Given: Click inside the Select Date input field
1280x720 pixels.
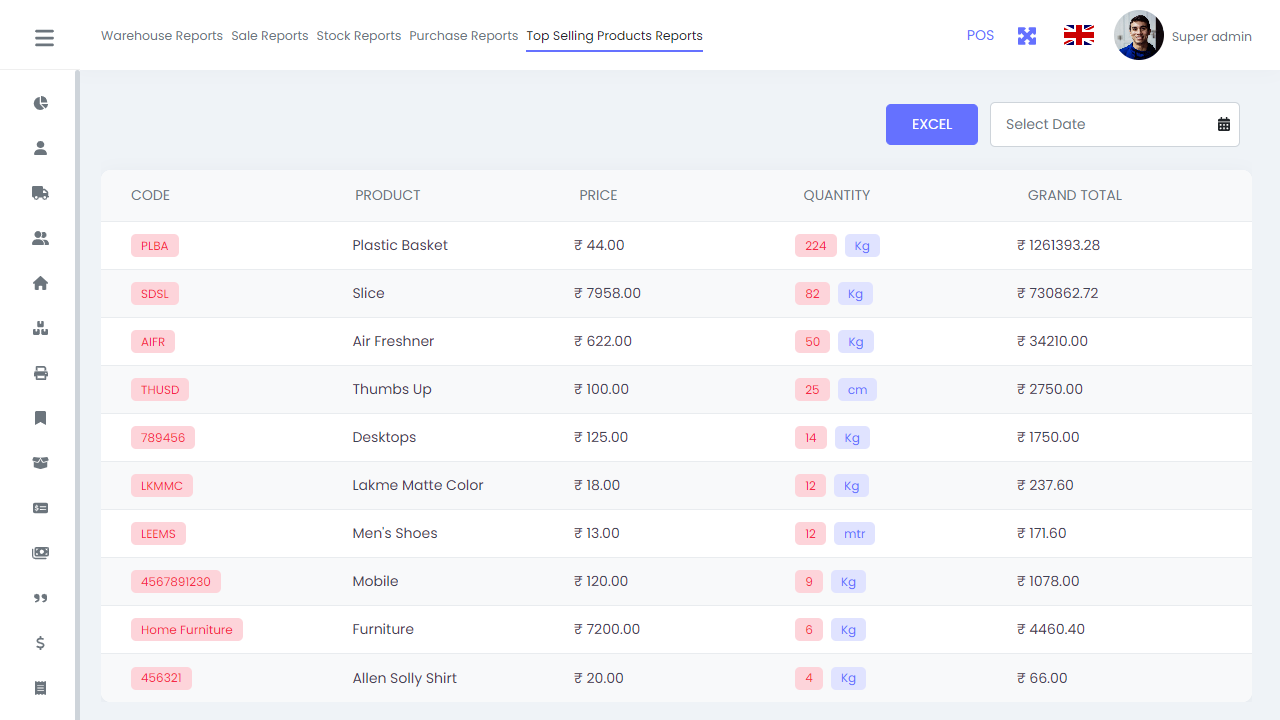Looking at the screenshot, I should [1090, 124].
